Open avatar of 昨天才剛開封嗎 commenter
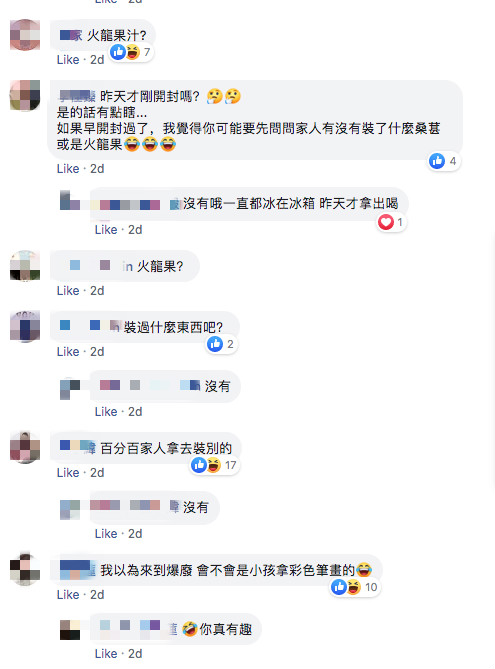This screenshot has height=669, width=495. 25,95
